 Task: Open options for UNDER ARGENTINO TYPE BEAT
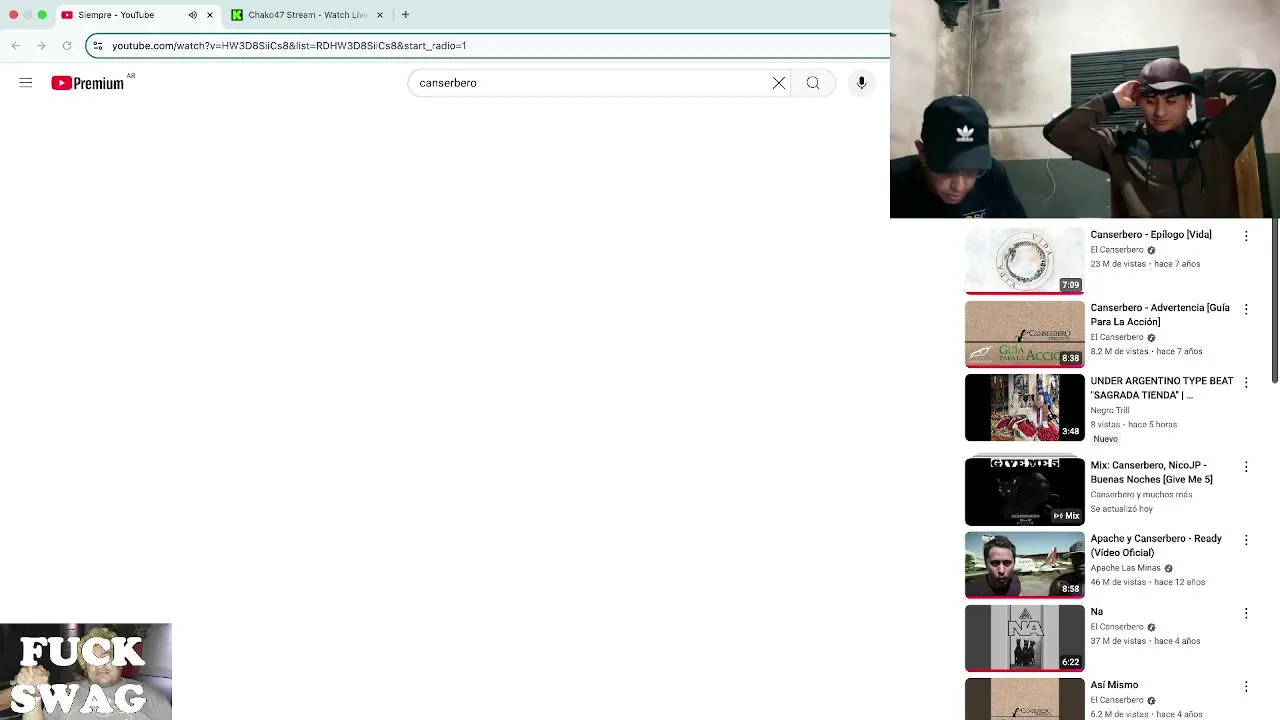1246,382
